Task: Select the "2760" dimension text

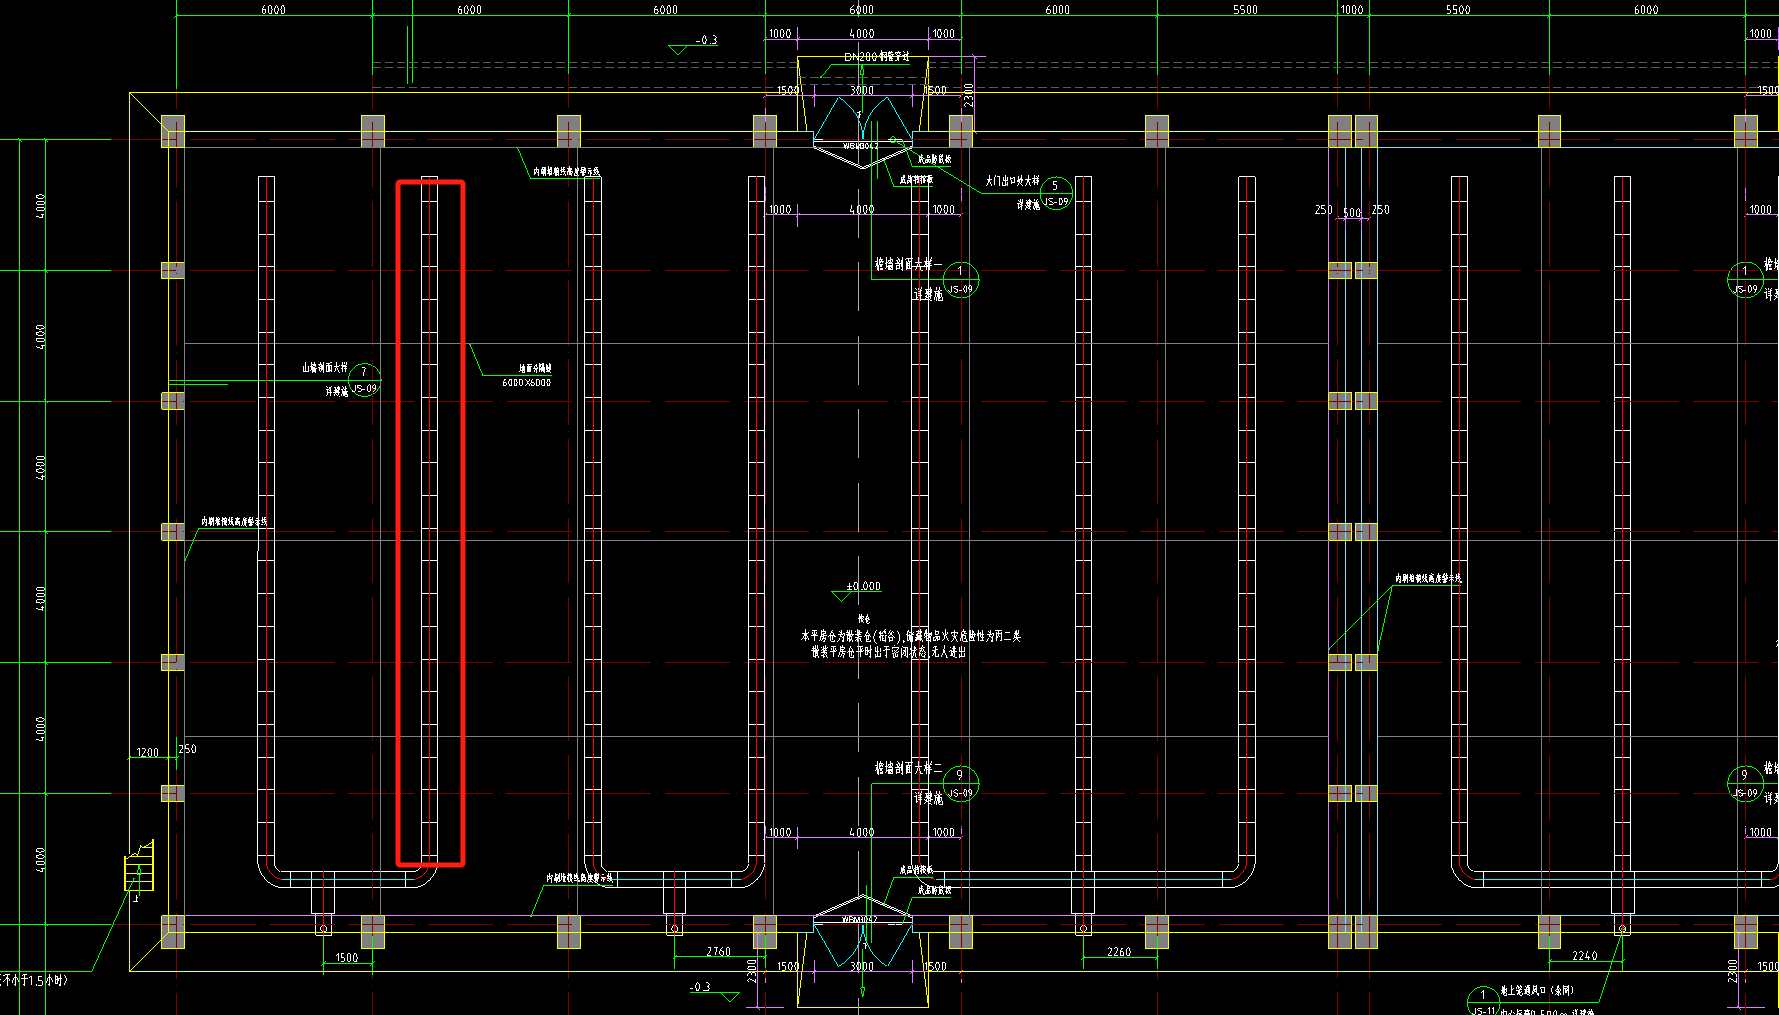Action: tap(718, 951)
